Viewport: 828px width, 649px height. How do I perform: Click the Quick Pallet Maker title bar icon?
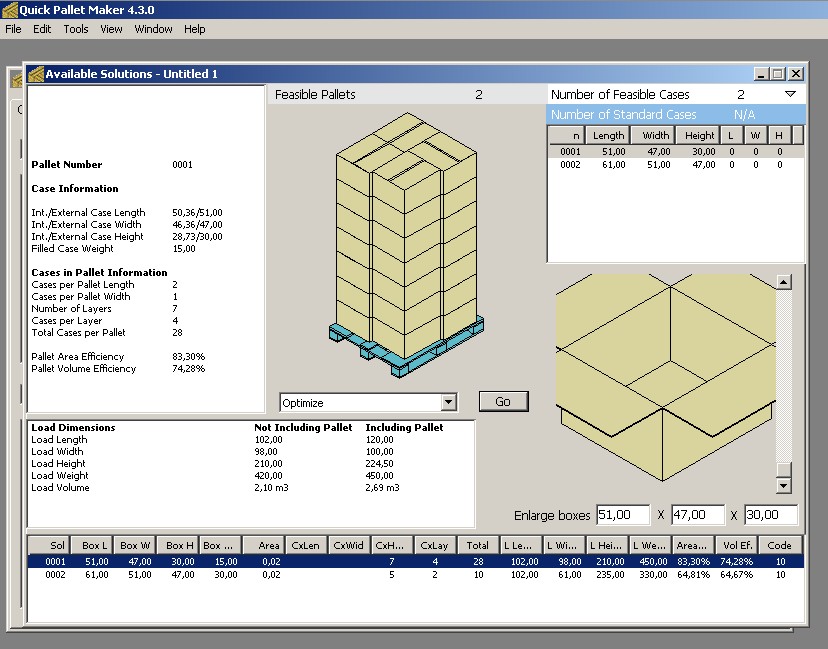[x=10, y=10]
